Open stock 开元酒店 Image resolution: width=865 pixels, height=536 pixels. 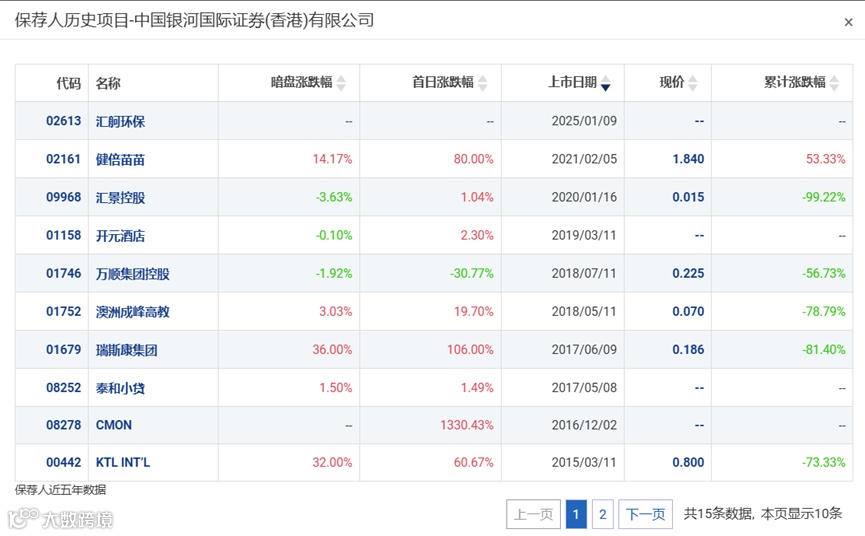120,235
